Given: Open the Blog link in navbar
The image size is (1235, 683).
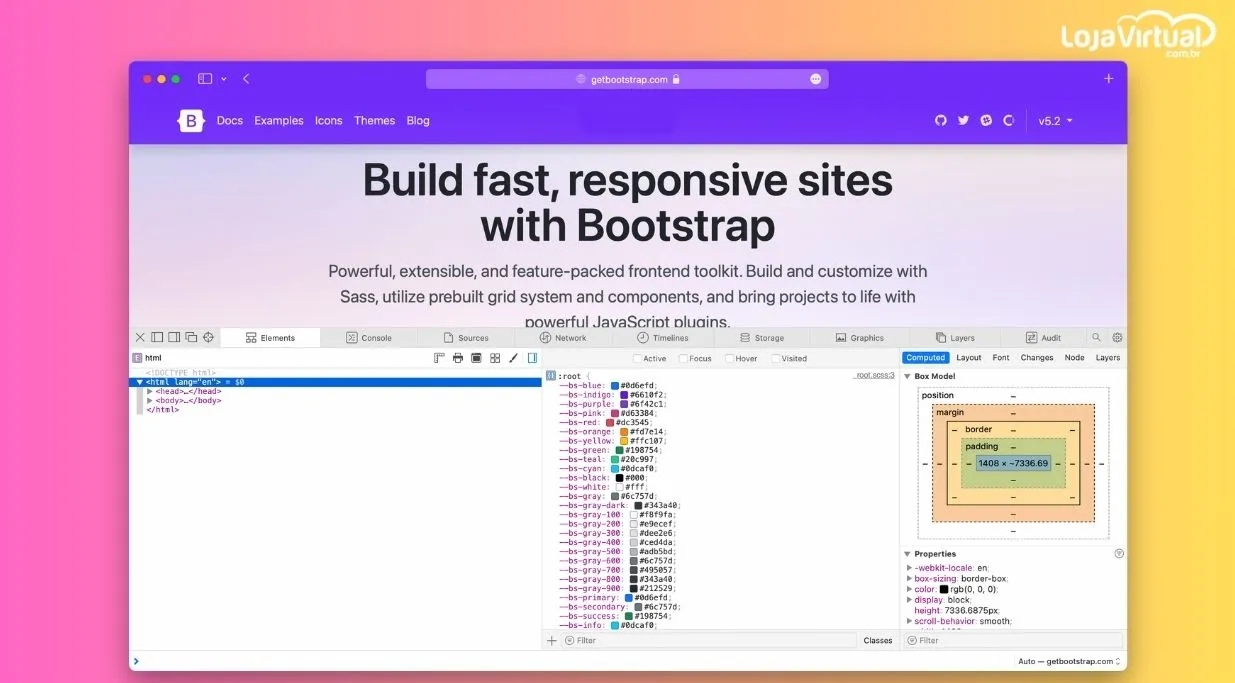Looking at the screenshot, I should (418, 121).
